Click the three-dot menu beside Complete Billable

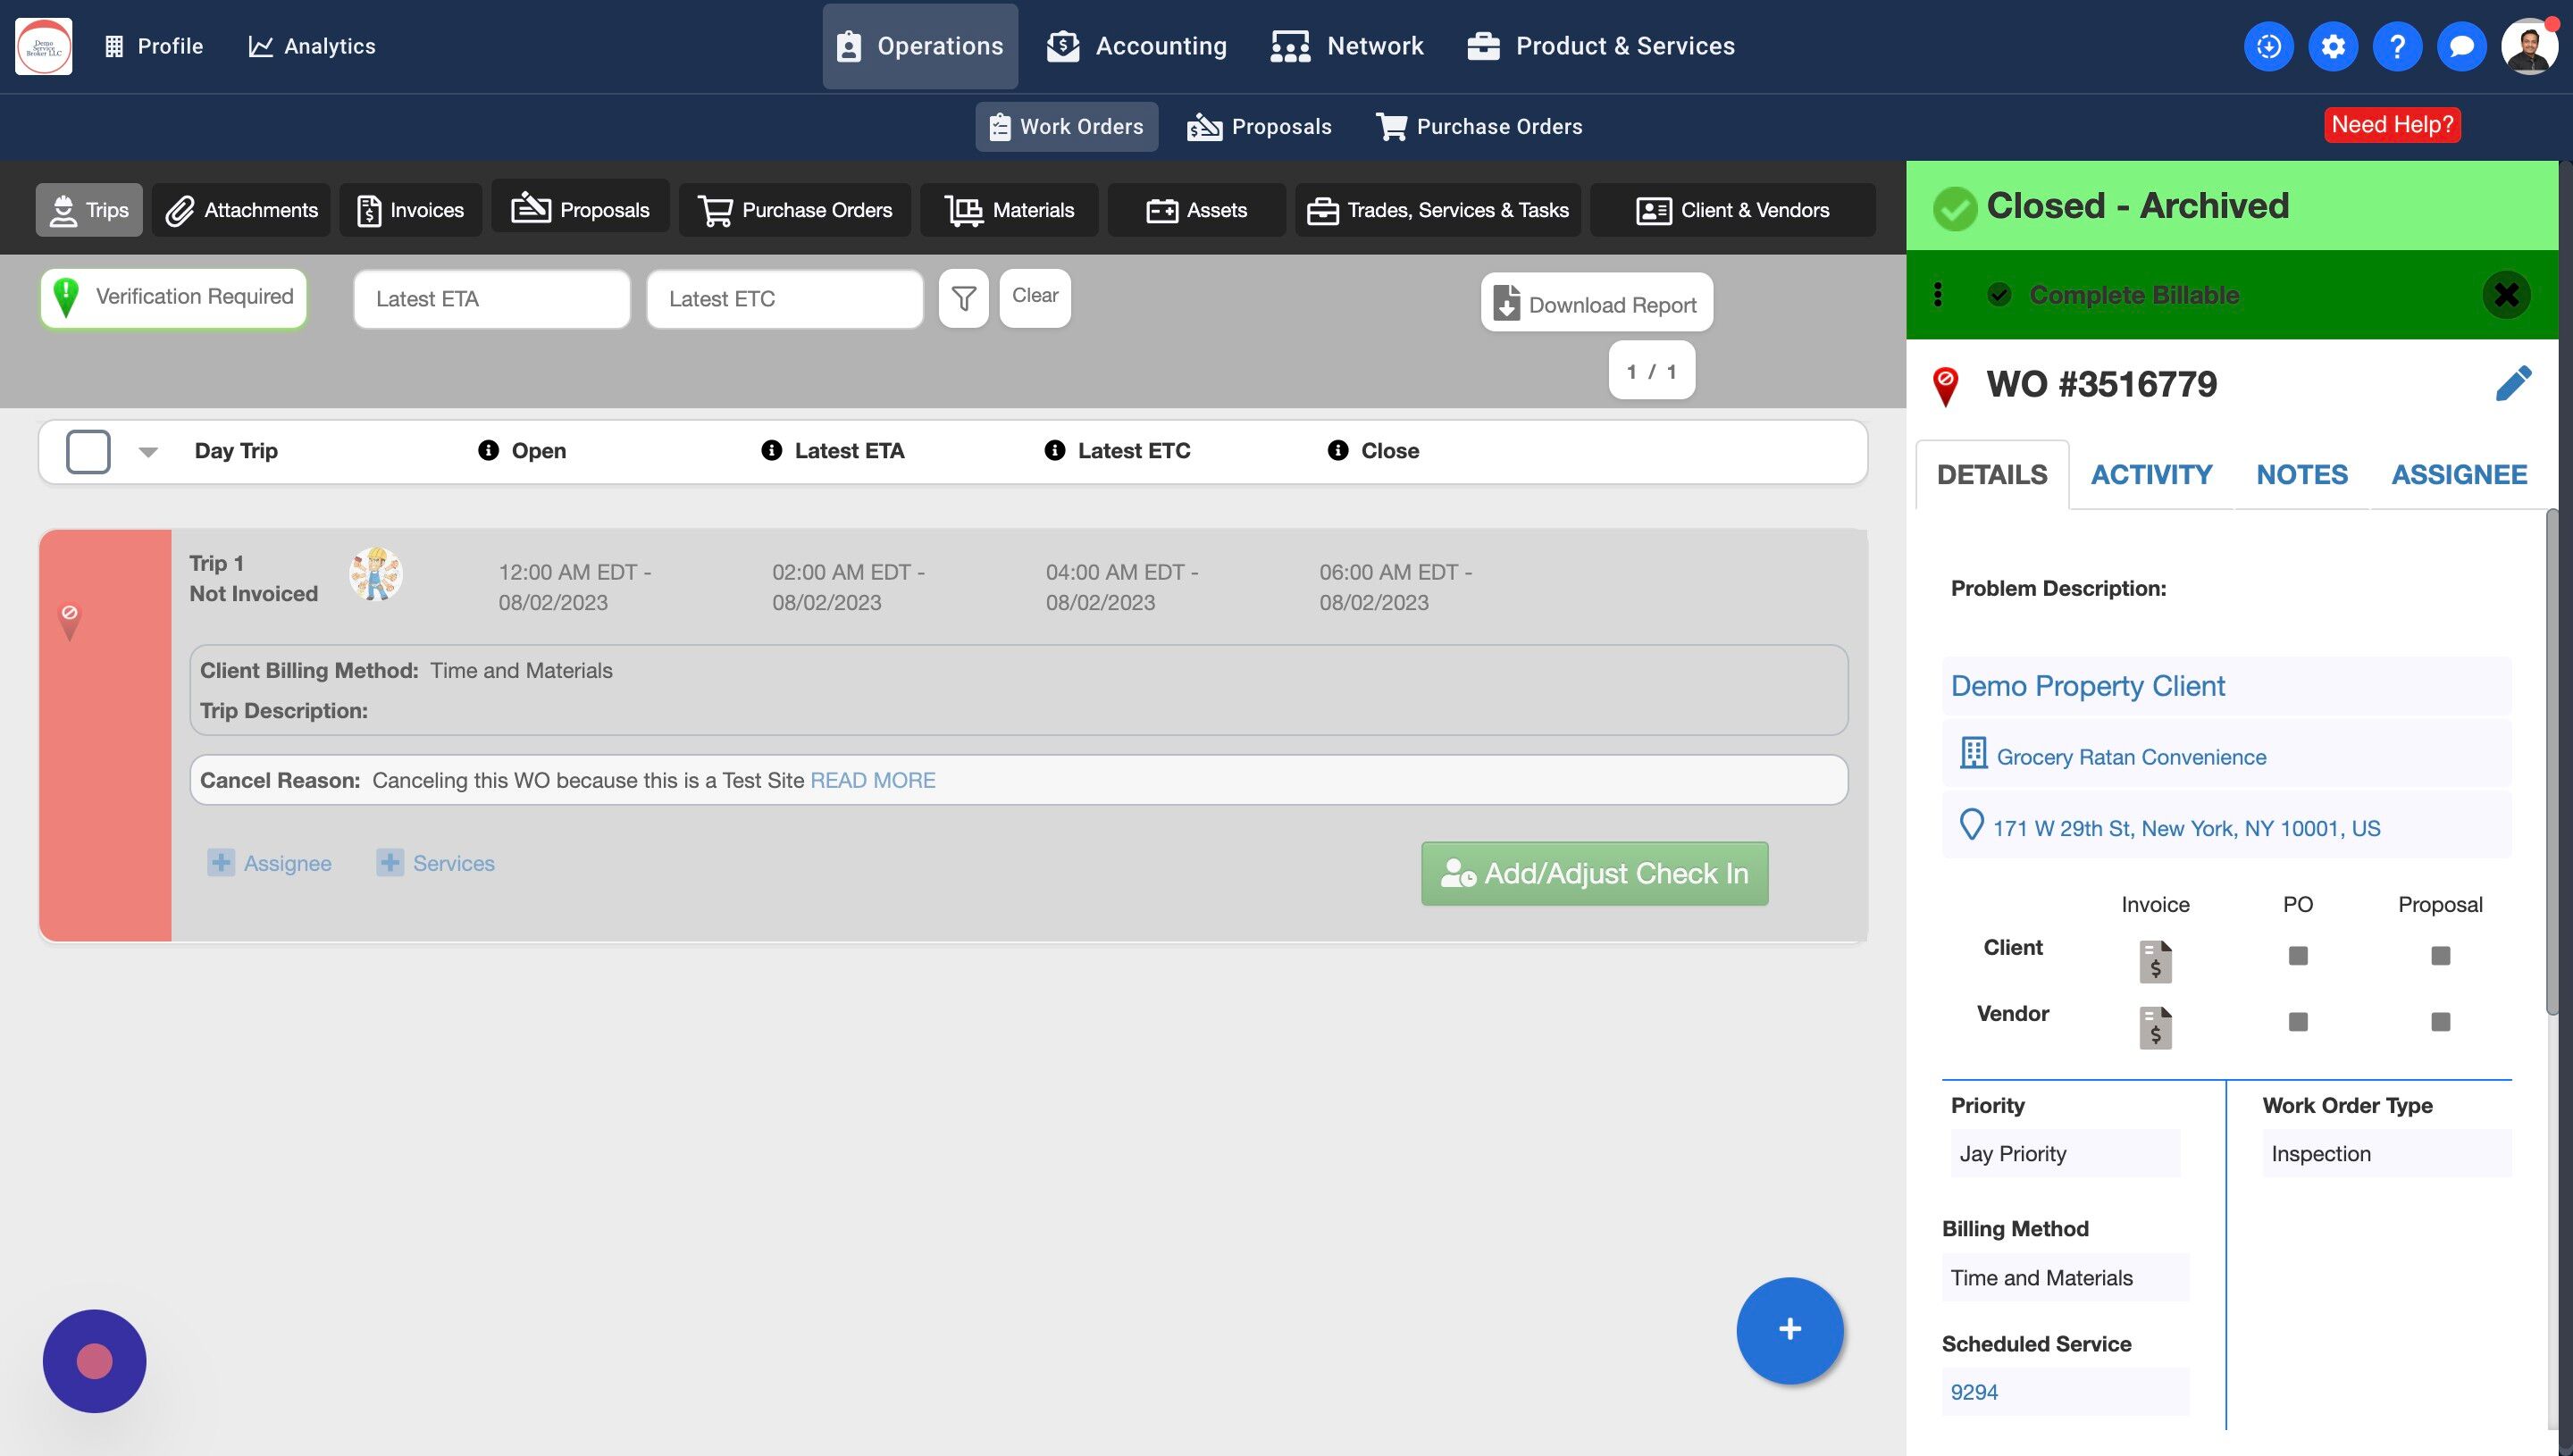point(1937,295)
